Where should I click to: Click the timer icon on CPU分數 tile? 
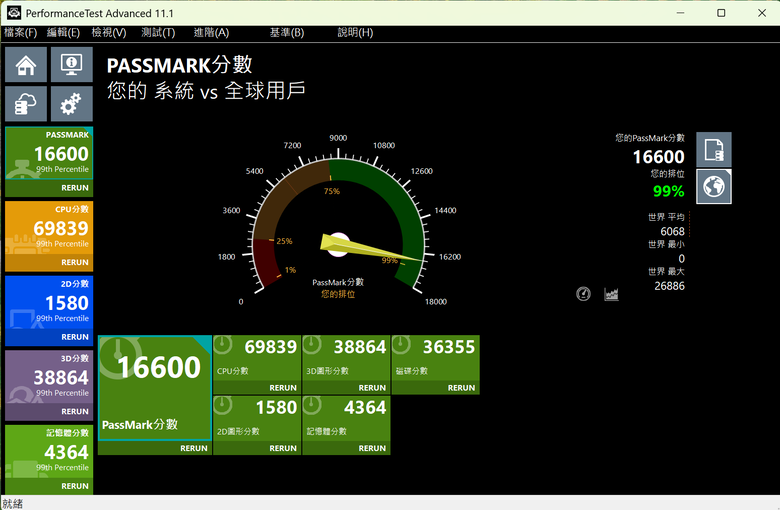coord(223,345)
